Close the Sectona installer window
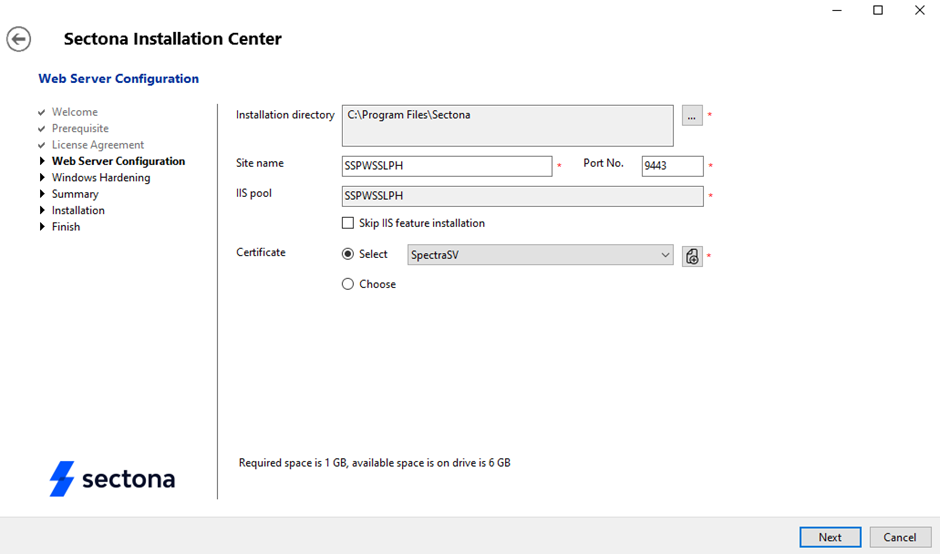The height and width of the screenshot is (554, 940). tap(919, 11)
